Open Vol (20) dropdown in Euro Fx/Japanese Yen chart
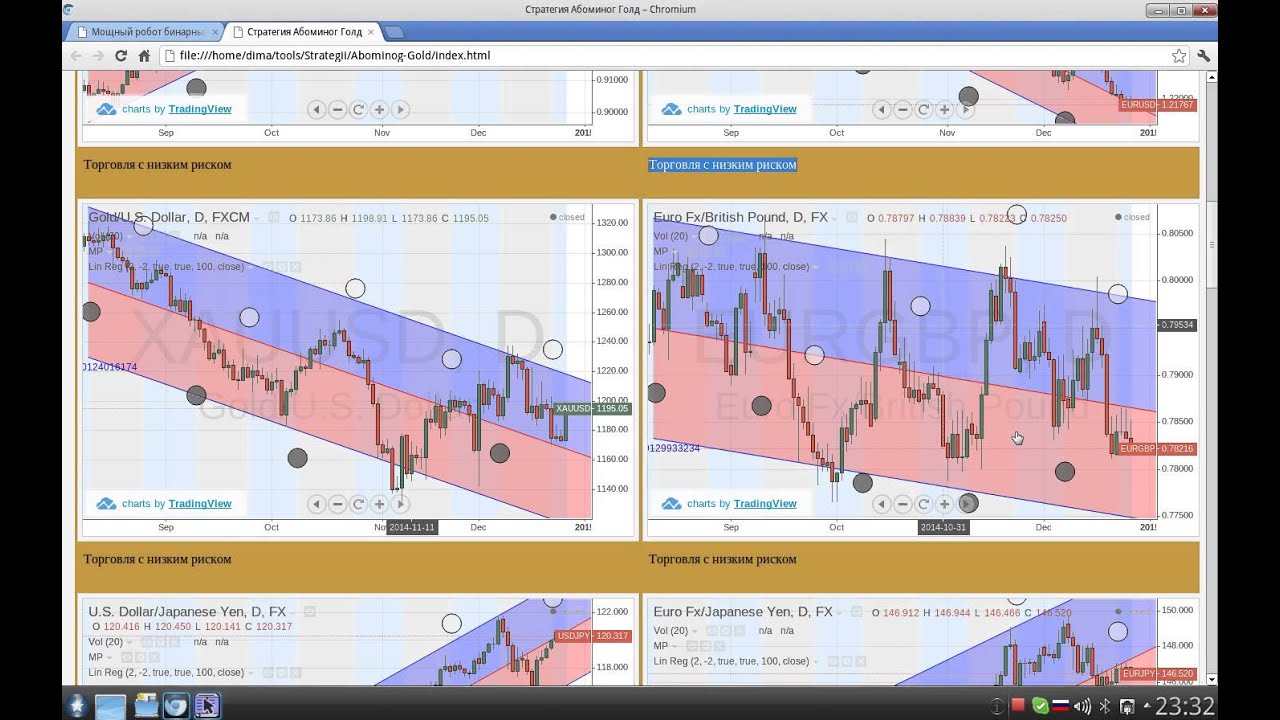Screen dimensions: 1280x720 coord(695,632)
